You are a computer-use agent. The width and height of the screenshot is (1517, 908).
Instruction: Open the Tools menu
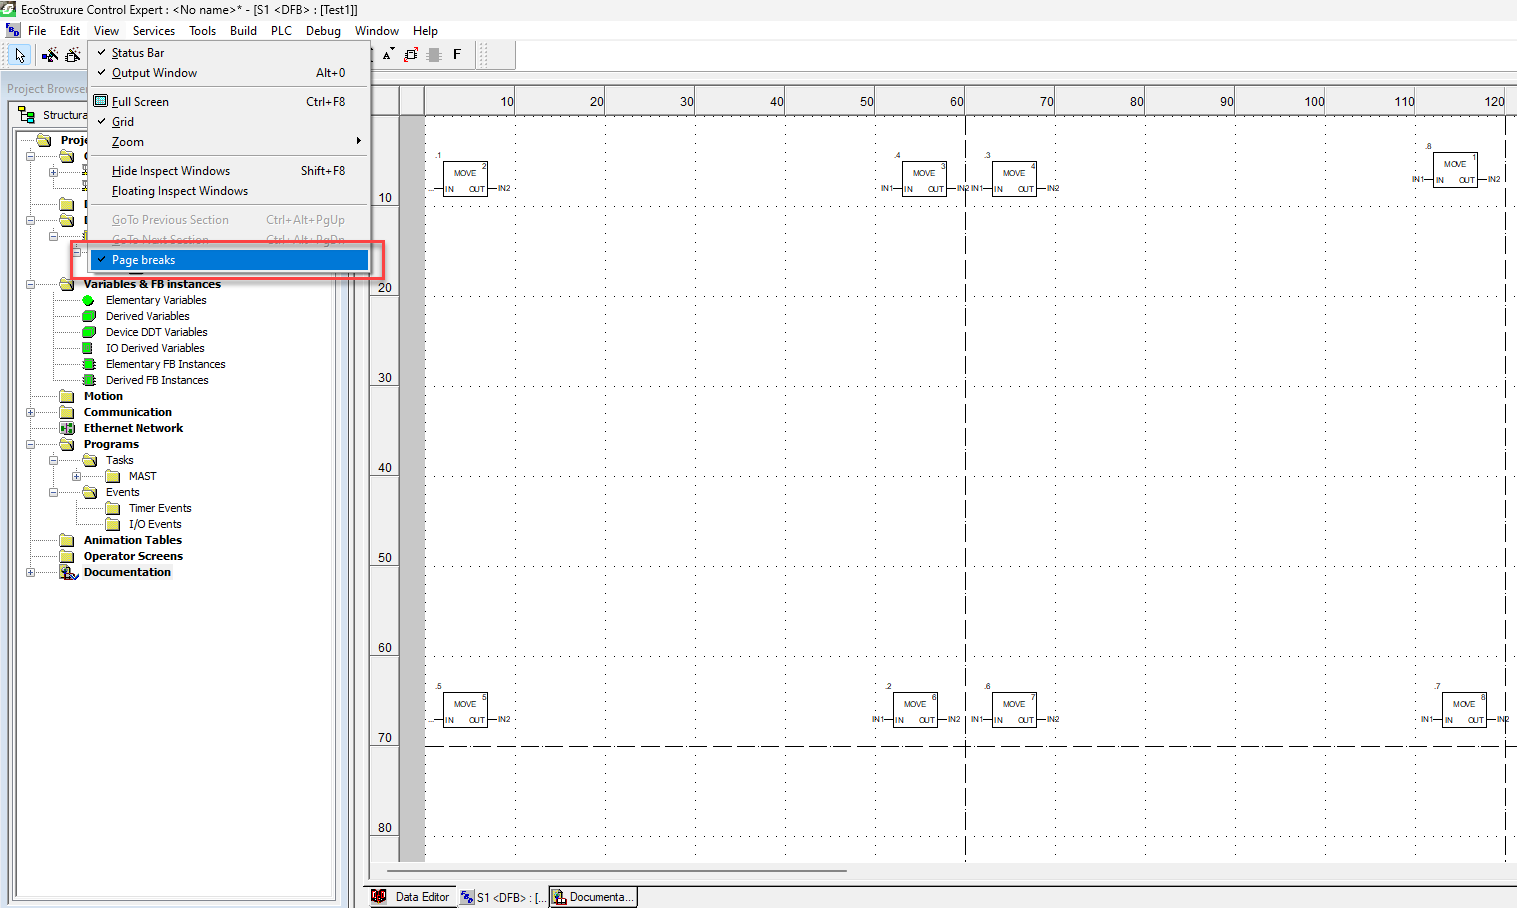point(203,31)
